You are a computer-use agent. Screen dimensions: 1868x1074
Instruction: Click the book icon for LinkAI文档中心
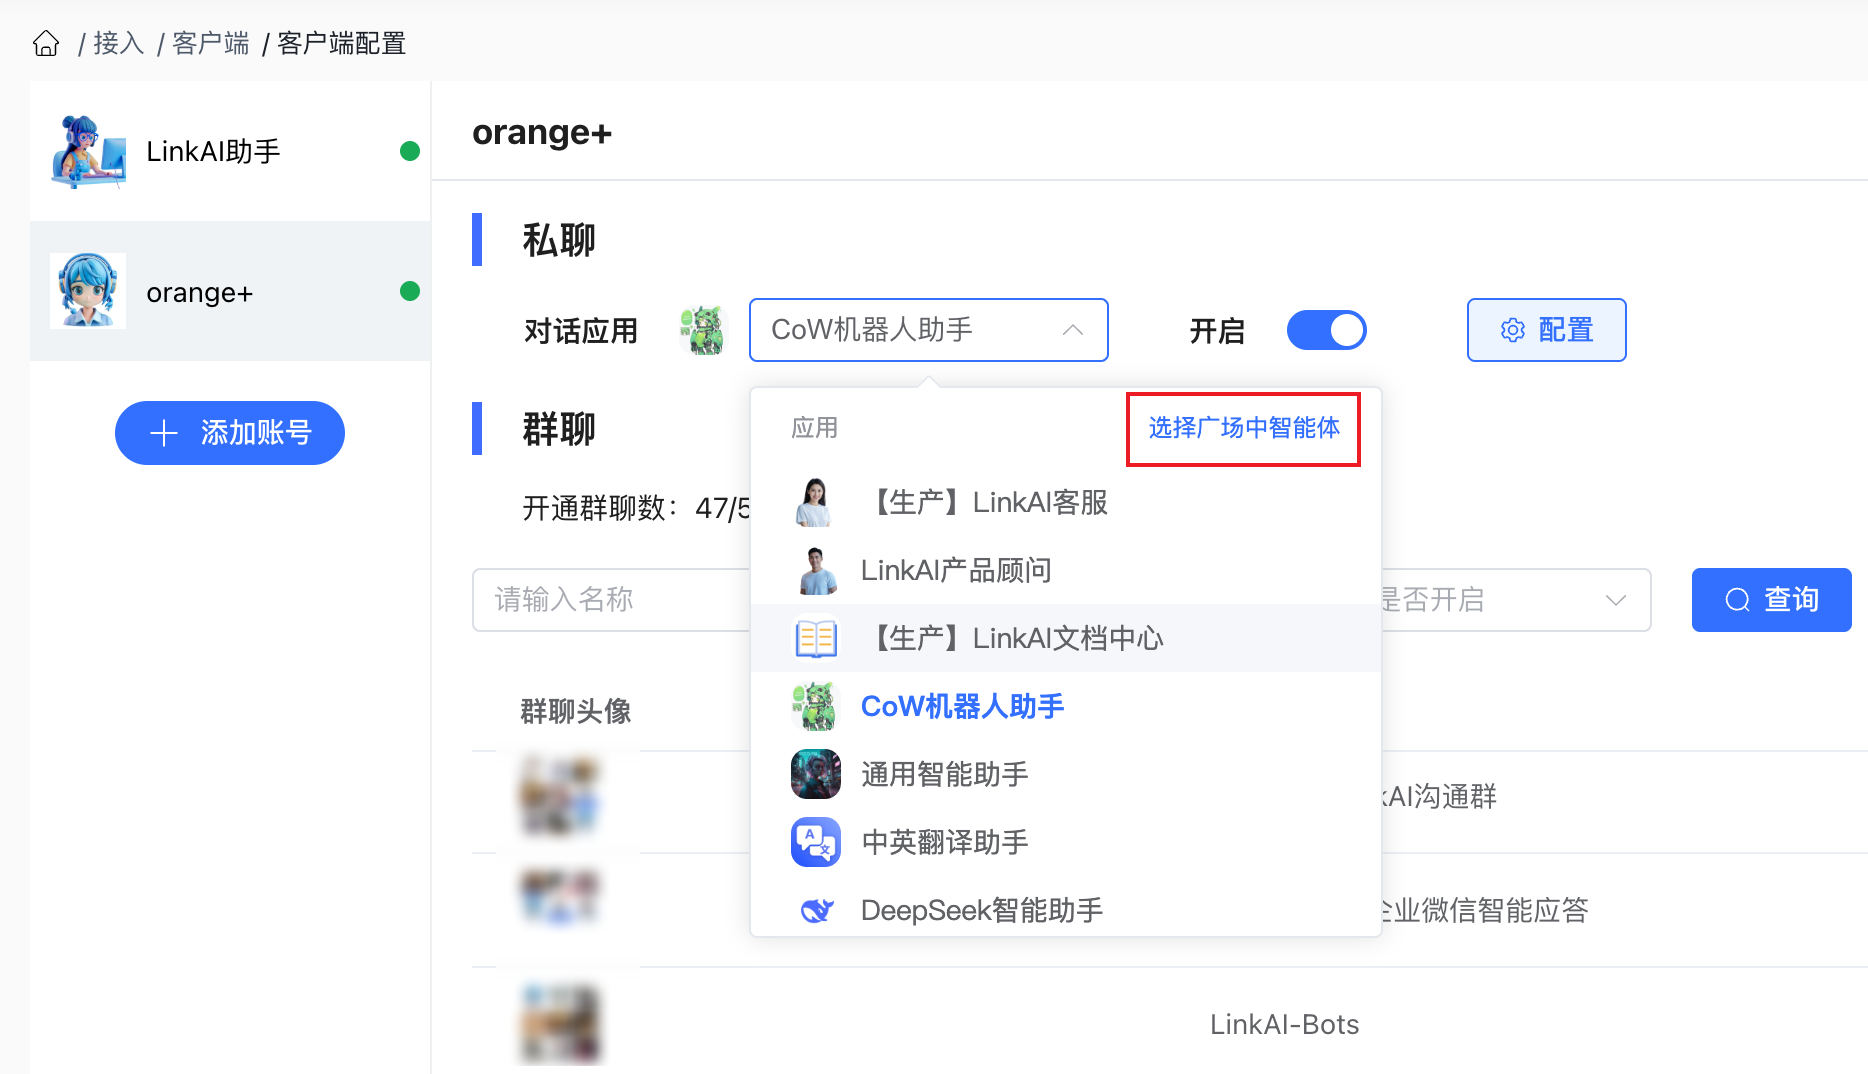coord(816,638)
